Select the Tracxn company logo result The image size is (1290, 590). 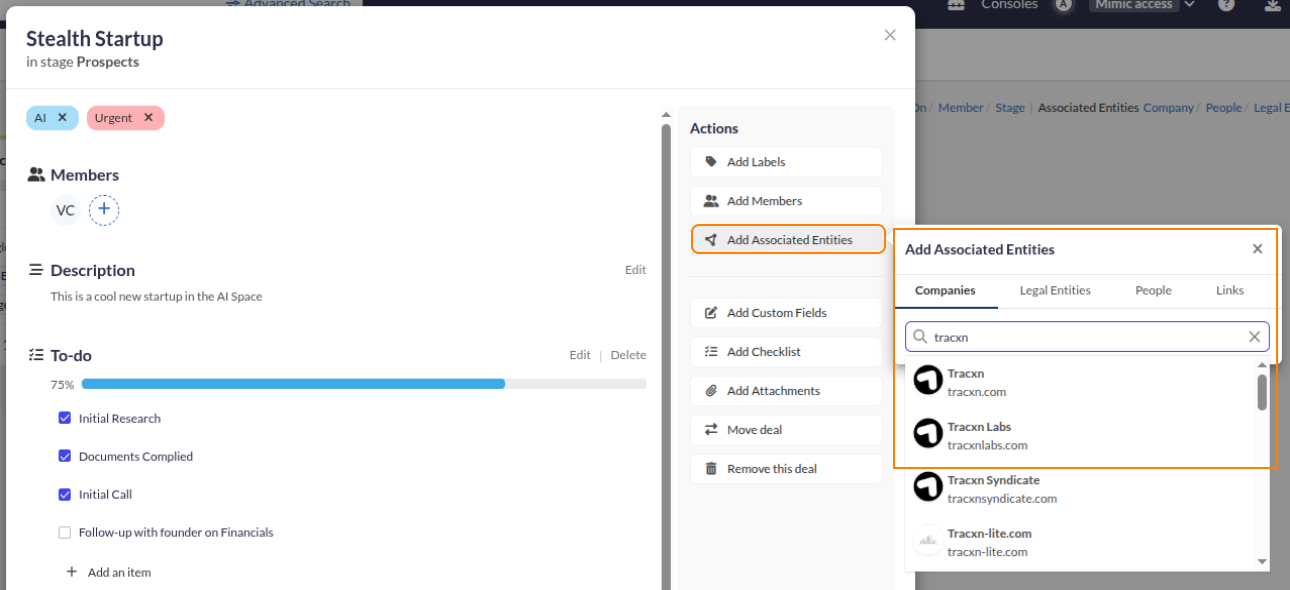coord(928,381)
